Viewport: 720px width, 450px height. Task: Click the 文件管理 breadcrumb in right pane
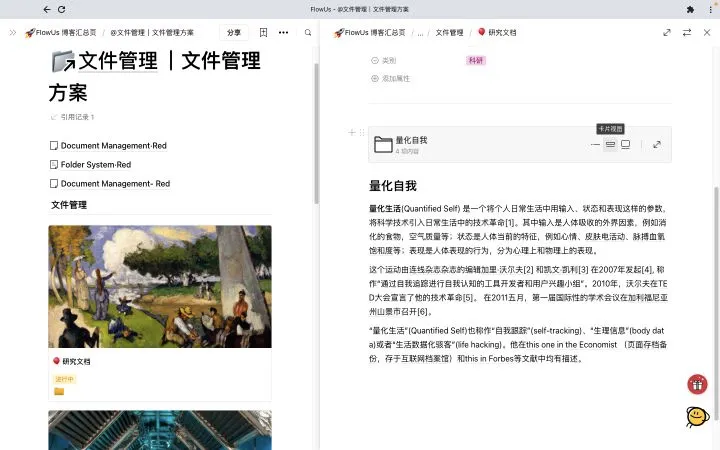(x=449, y=33)
